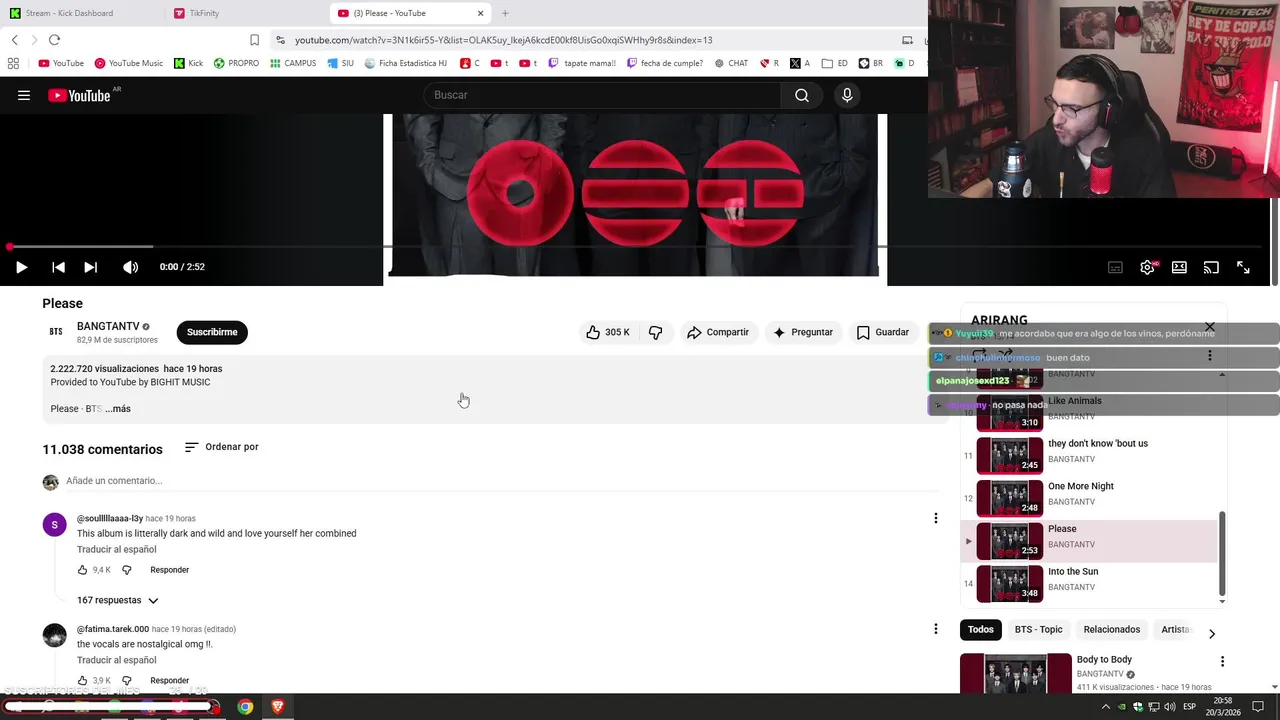Share the video via Compartir
The image size is (1280, 720).
(717, 332)
